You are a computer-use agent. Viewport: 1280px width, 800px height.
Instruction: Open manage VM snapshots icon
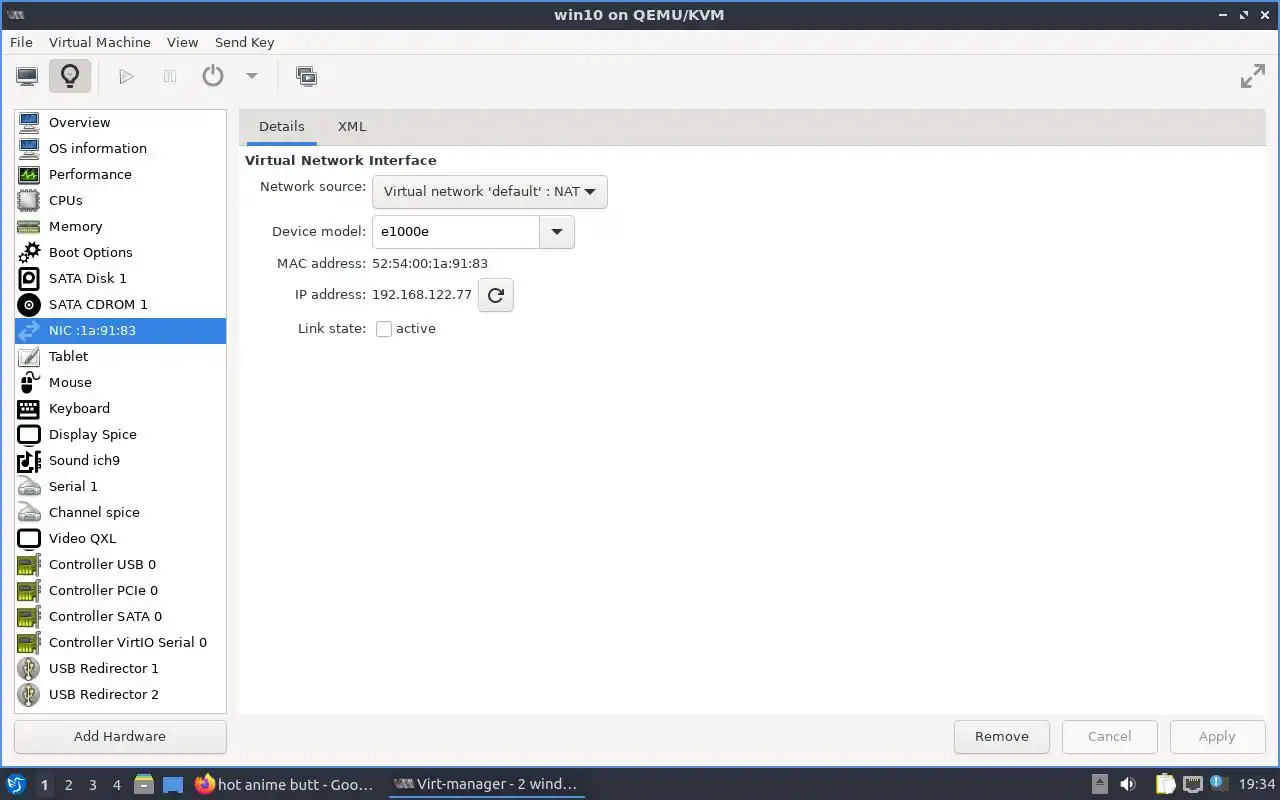(x=306, y=76)
